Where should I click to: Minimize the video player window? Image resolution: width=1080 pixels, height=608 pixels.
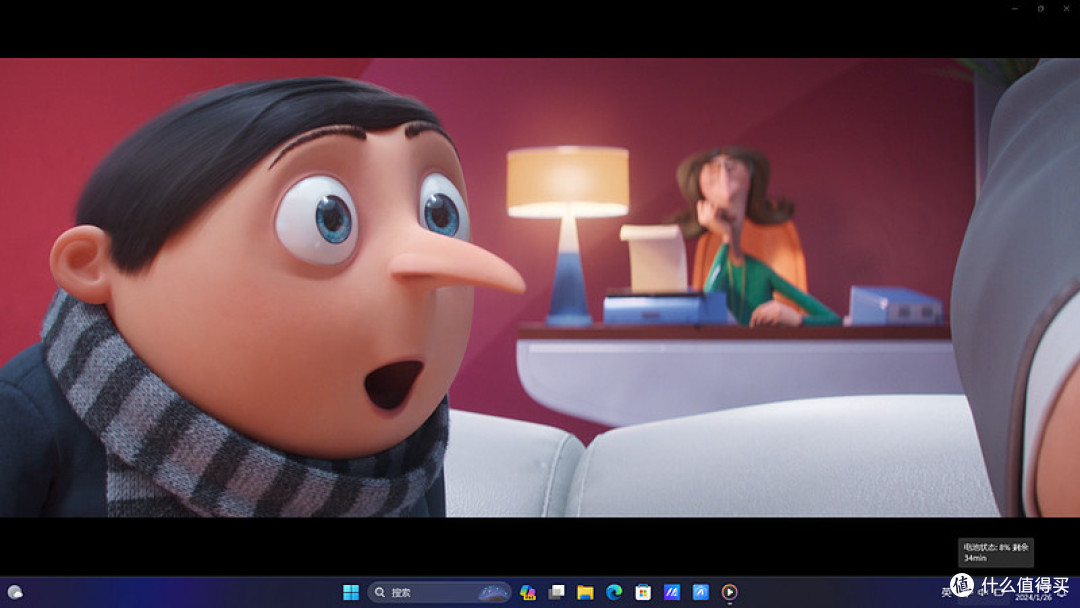point(1015,8)
